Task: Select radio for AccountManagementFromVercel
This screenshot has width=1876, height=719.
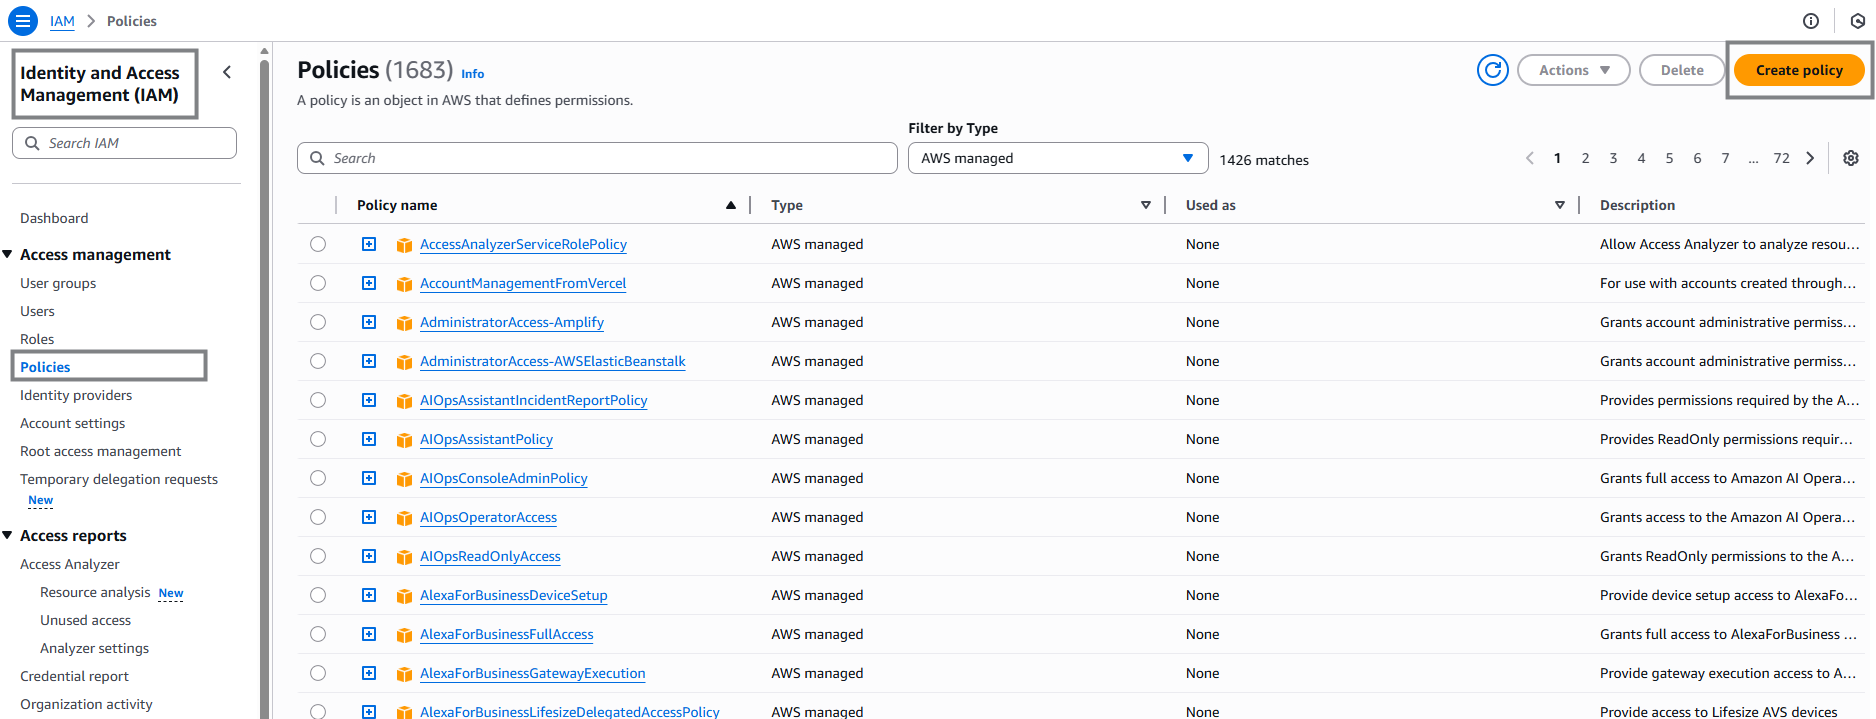Action: click(x=318, y=283)
